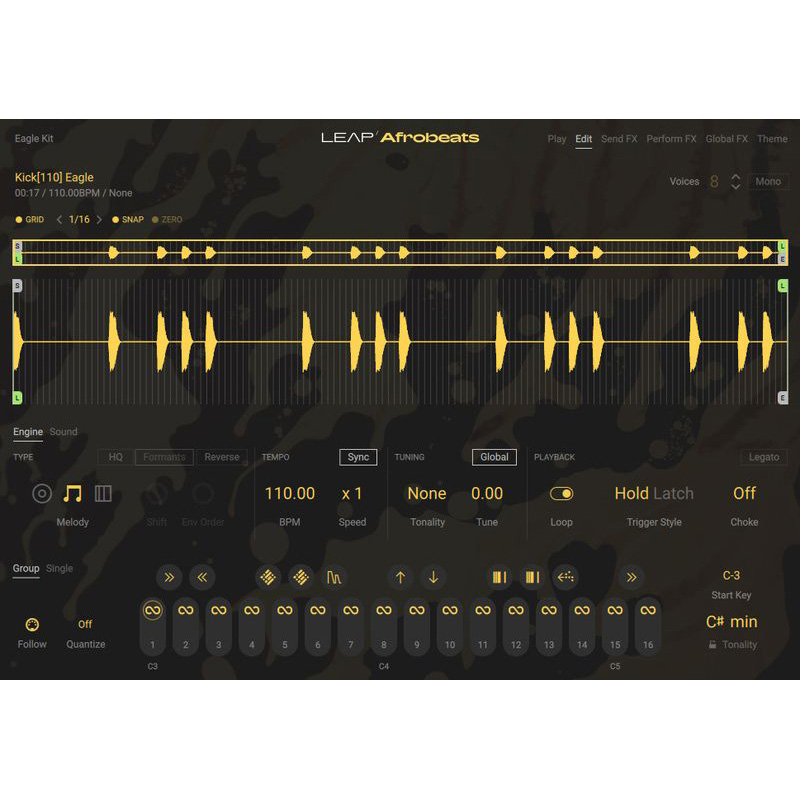The width and height of the screenshot is (800, 800).
Task: Toggle Mono voice mode
Action: (768, 182)
